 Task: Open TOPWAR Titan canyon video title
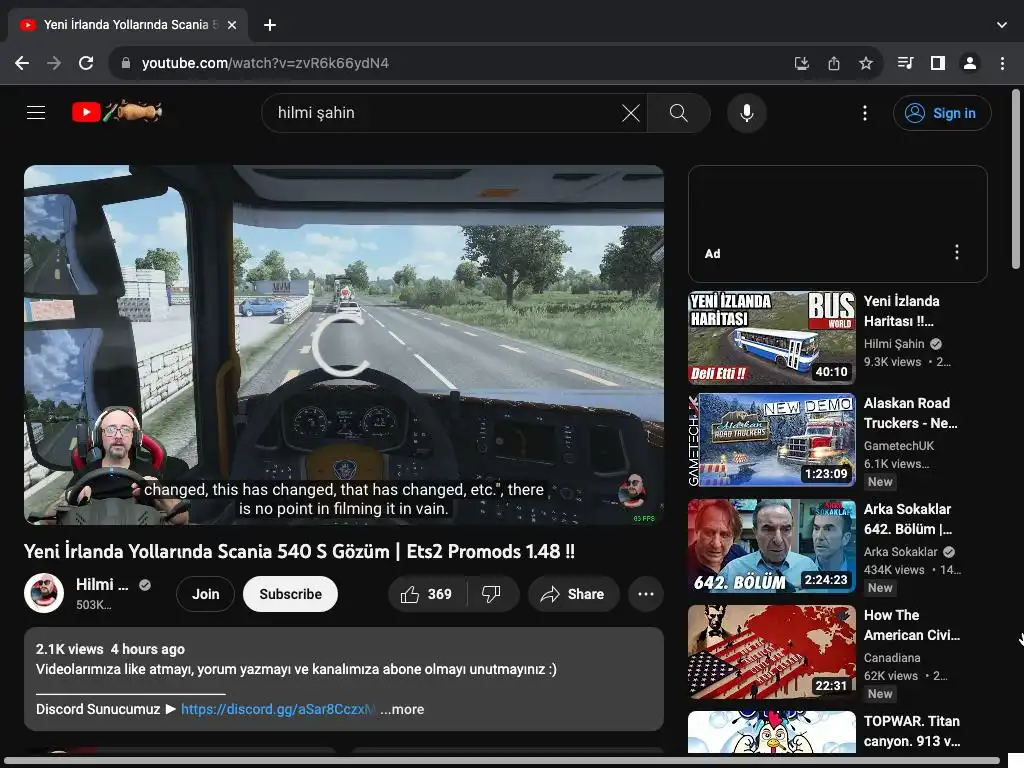point(912,731)
